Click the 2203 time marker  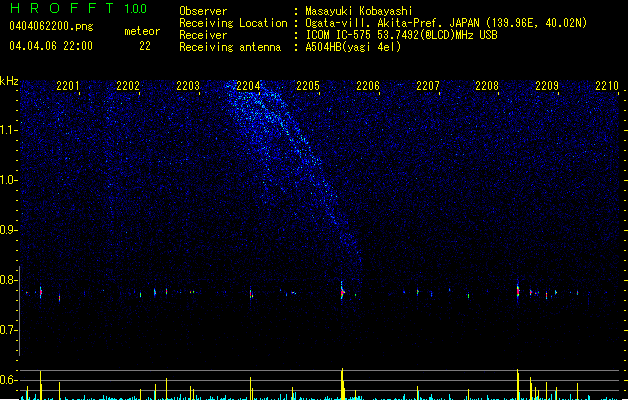pos(188,86)
